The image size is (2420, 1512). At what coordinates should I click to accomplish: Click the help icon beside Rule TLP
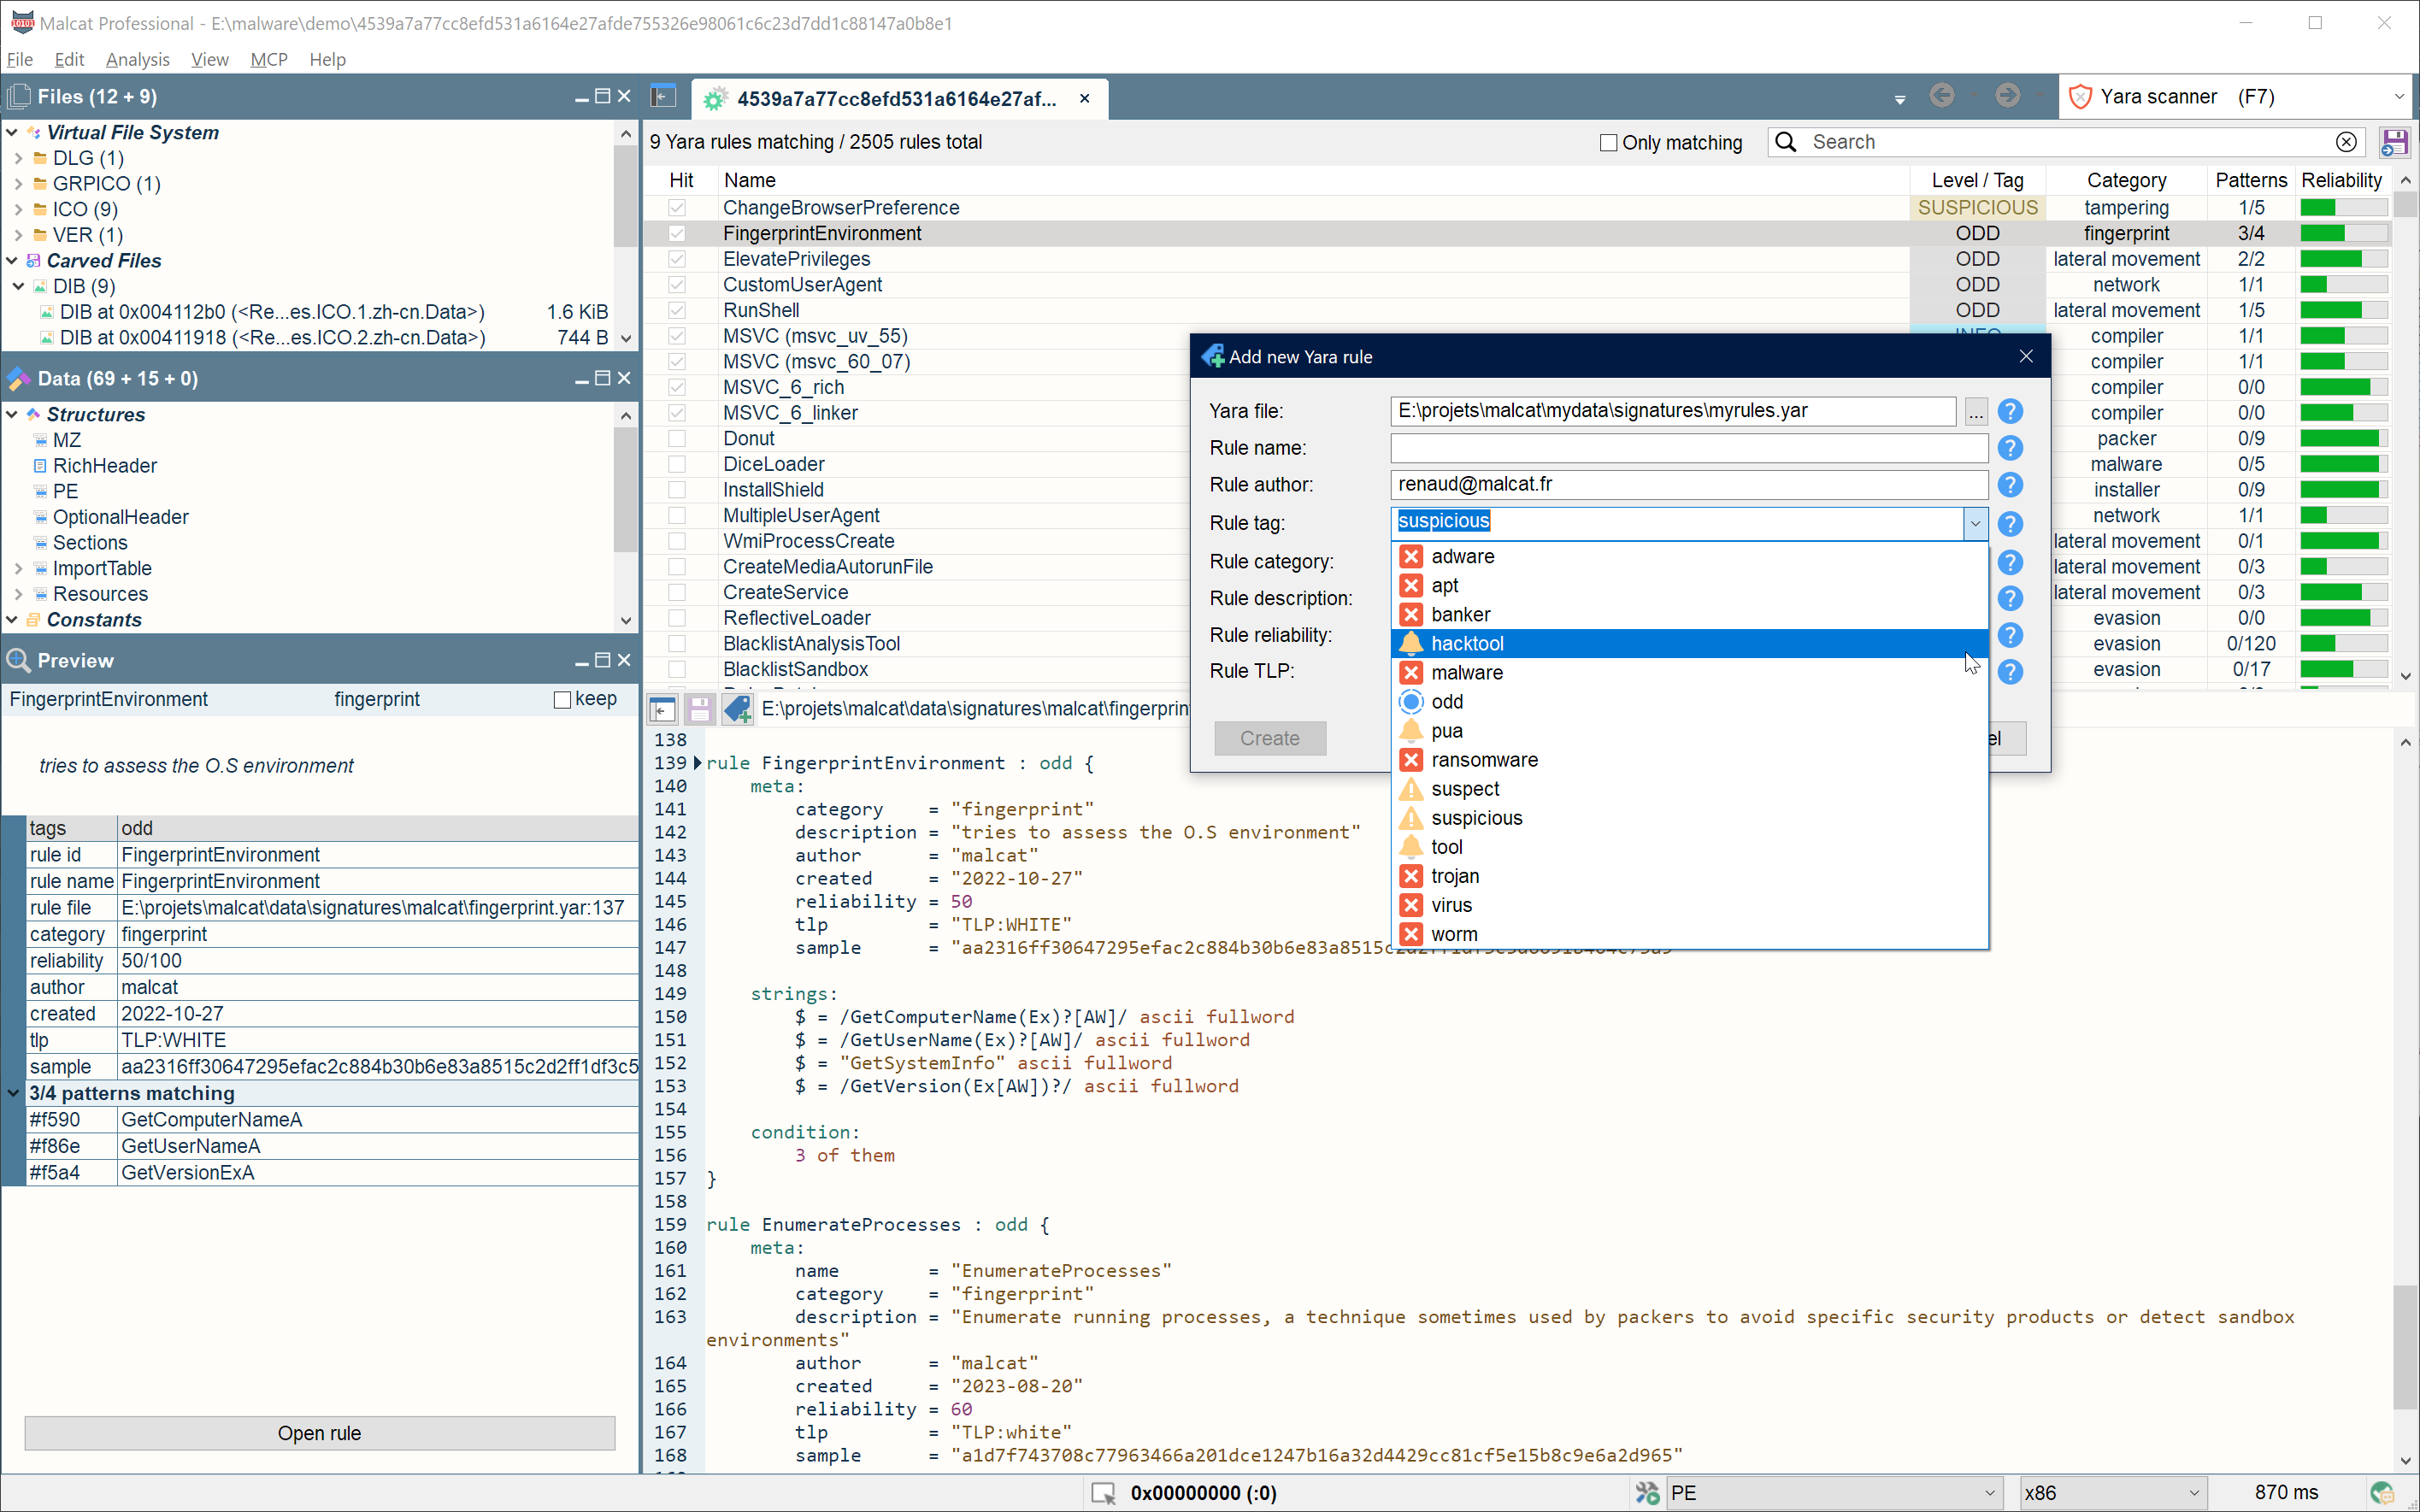pos(2010,671)
